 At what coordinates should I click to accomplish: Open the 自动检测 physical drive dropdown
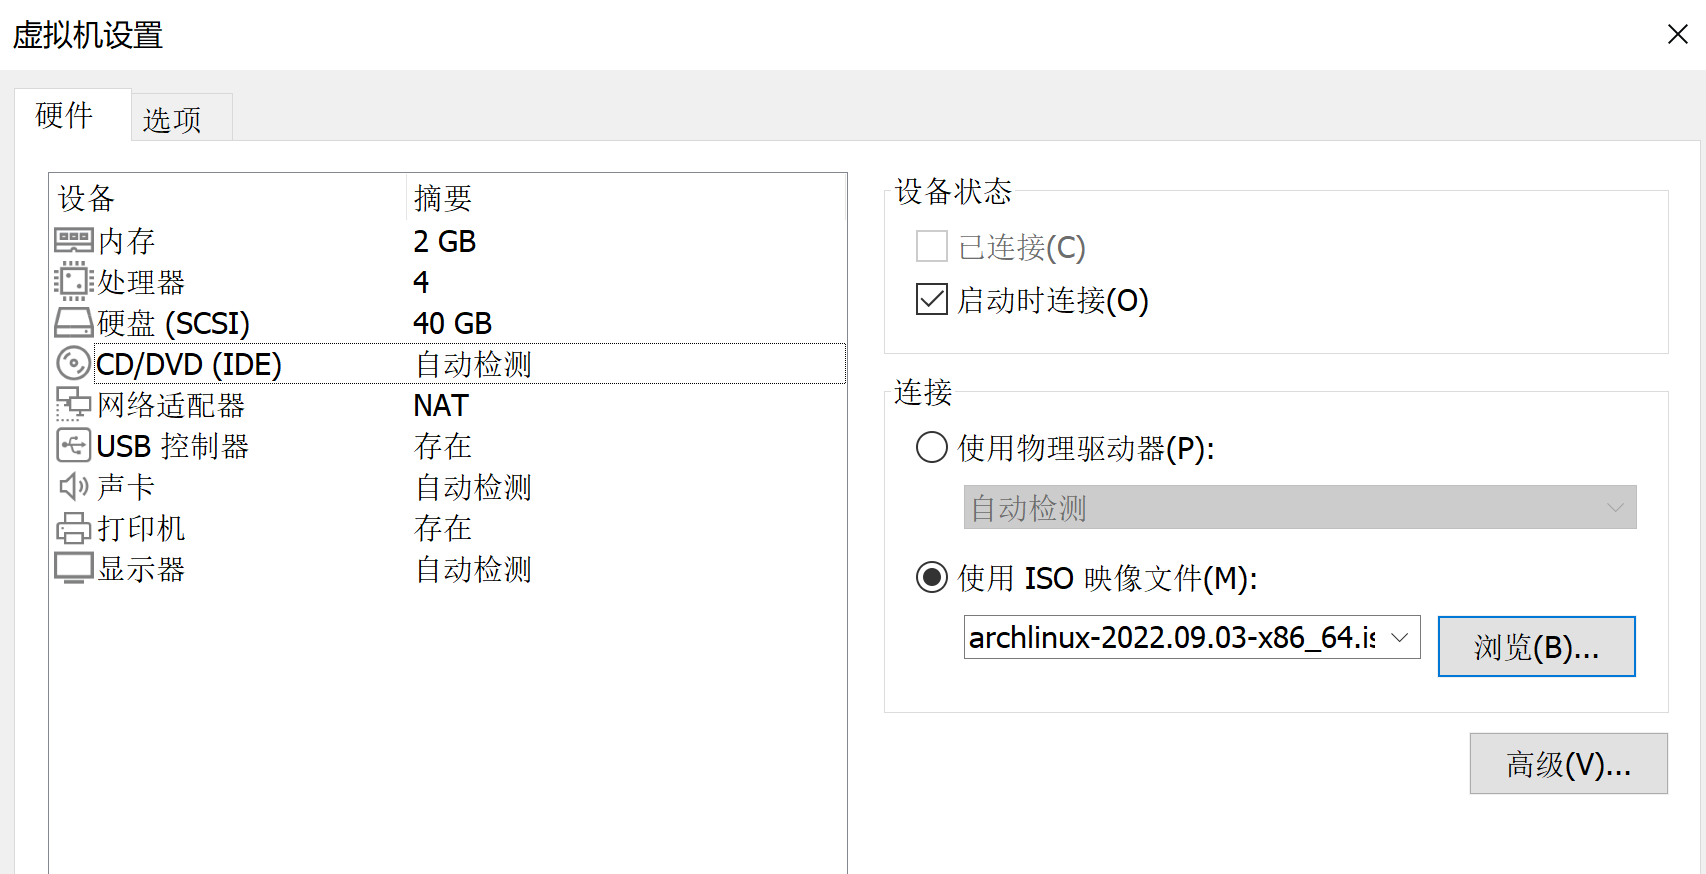point(1300,507)
